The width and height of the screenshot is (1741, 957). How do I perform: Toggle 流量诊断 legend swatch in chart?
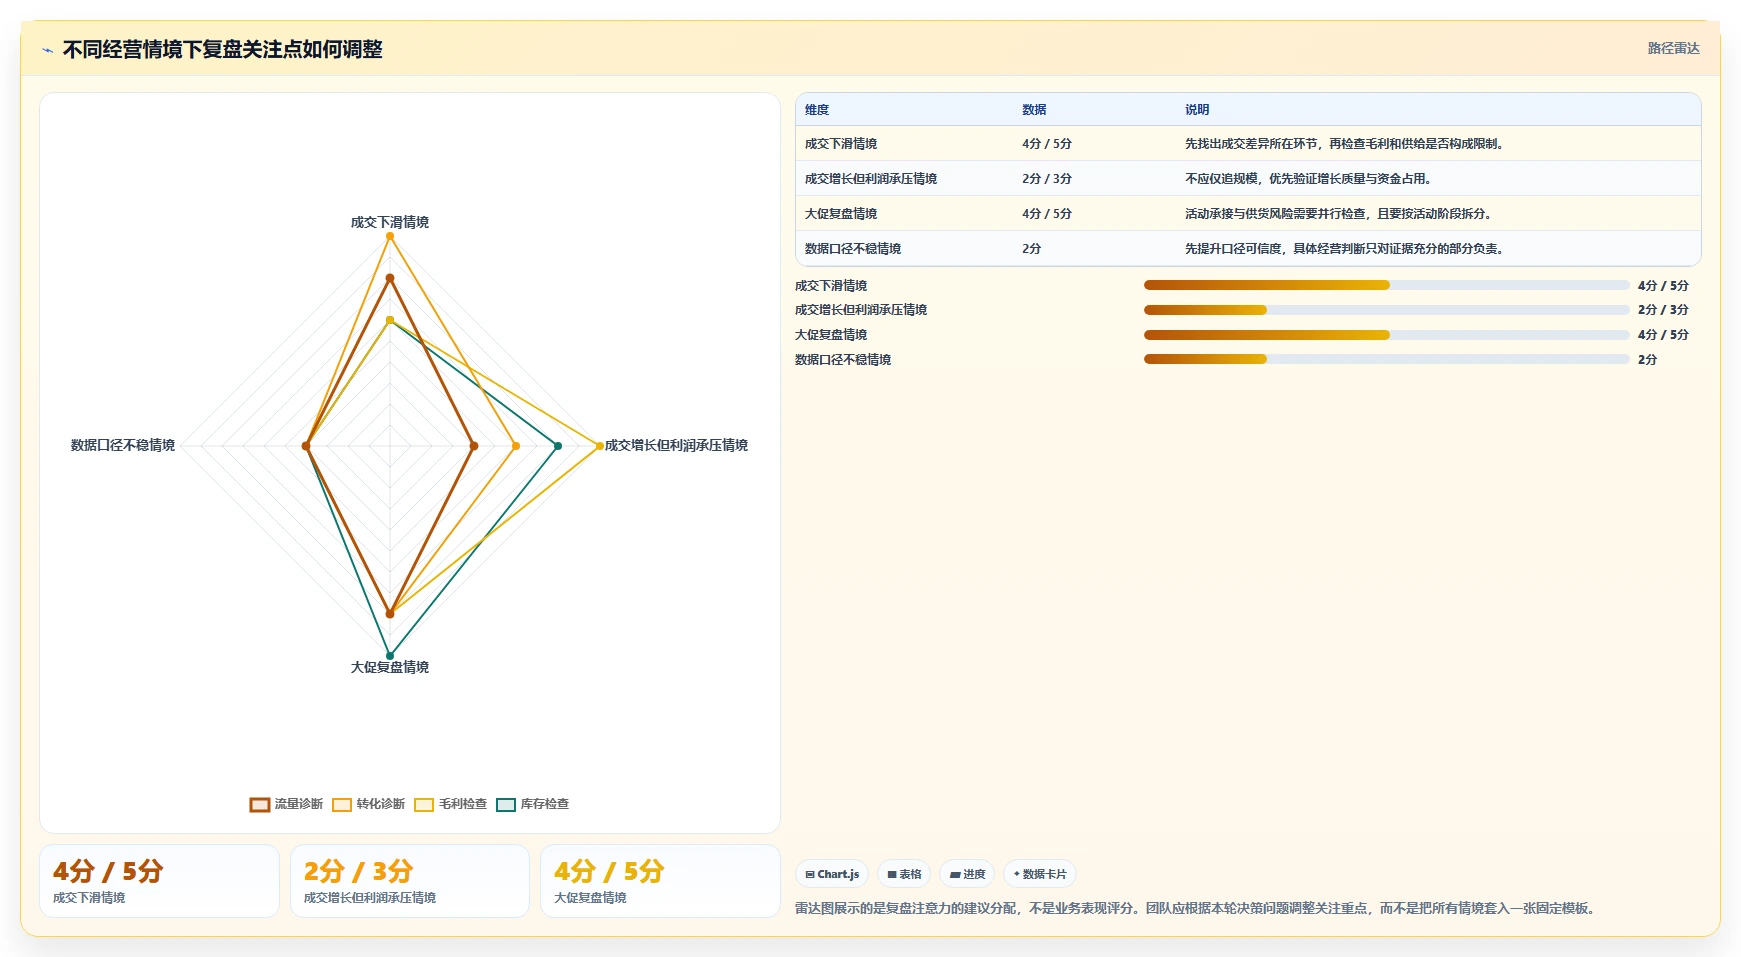pyautogui.click(x=260, y=805)
